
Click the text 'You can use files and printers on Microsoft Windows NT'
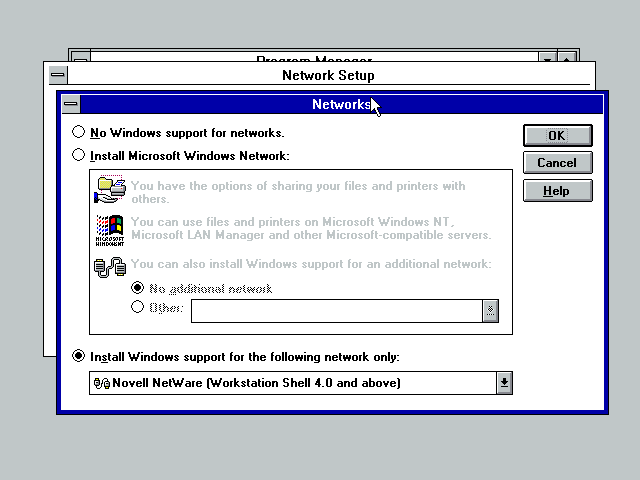290,222
